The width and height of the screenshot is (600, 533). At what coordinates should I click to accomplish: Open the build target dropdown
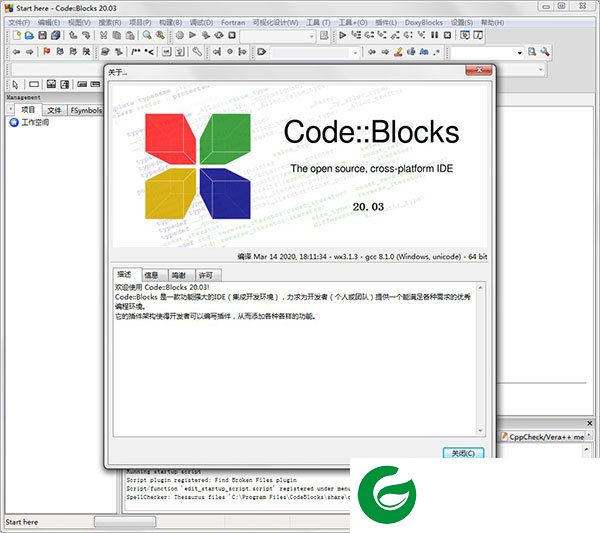click(311, 36)
